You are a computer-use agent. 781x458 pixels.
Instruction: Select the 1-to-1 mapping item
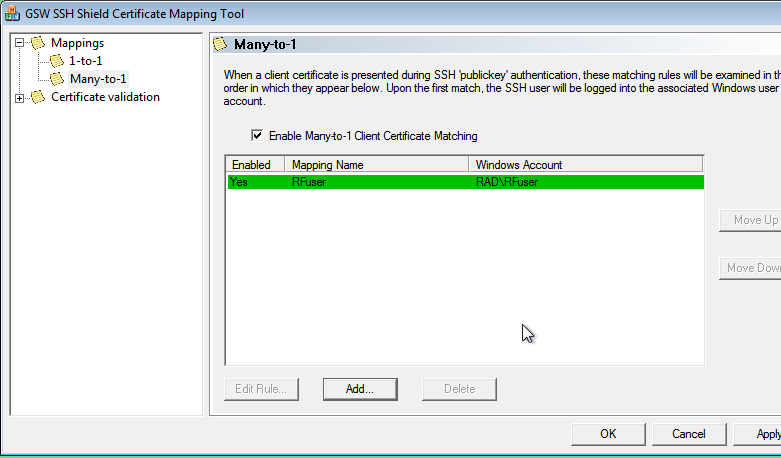86,61
